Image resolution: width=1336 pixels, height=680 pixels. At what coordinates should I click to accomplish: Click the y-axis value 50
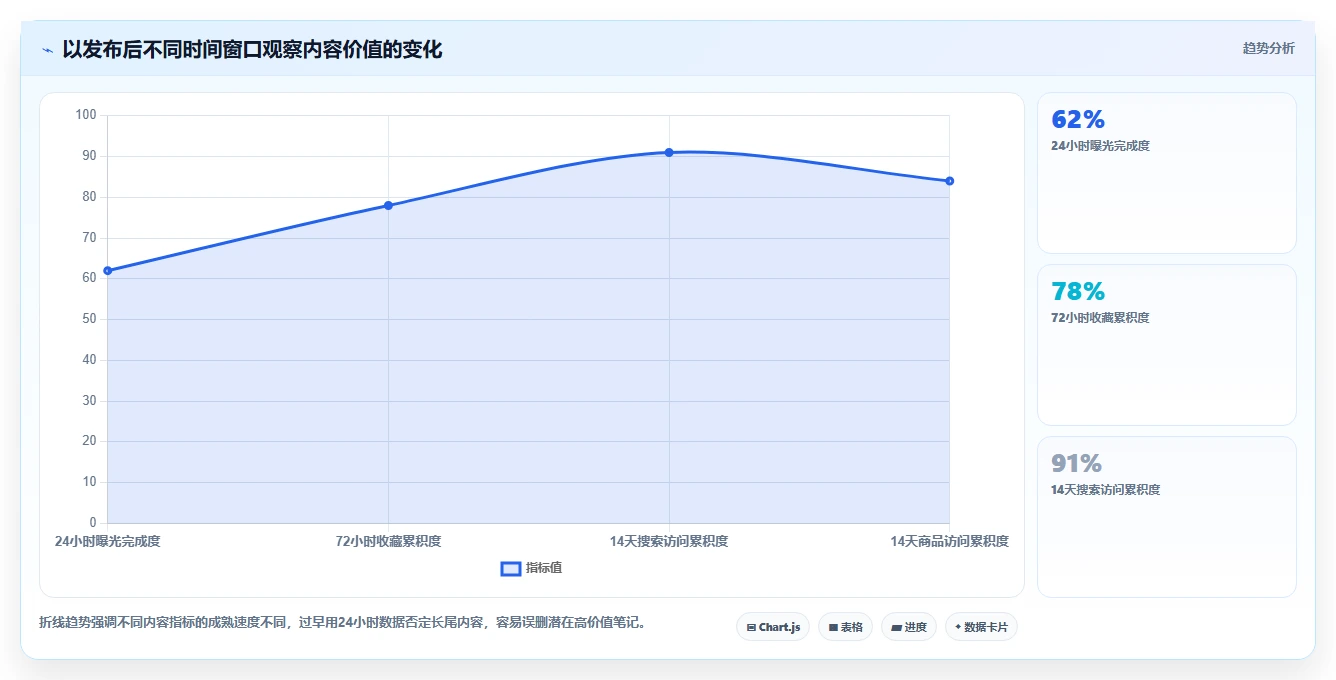89,319
